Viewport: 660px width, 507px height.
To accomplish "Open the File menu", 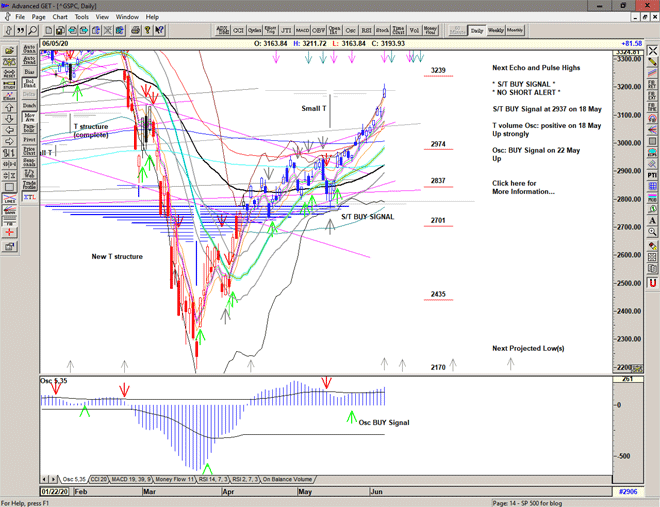I will [20, 17].
